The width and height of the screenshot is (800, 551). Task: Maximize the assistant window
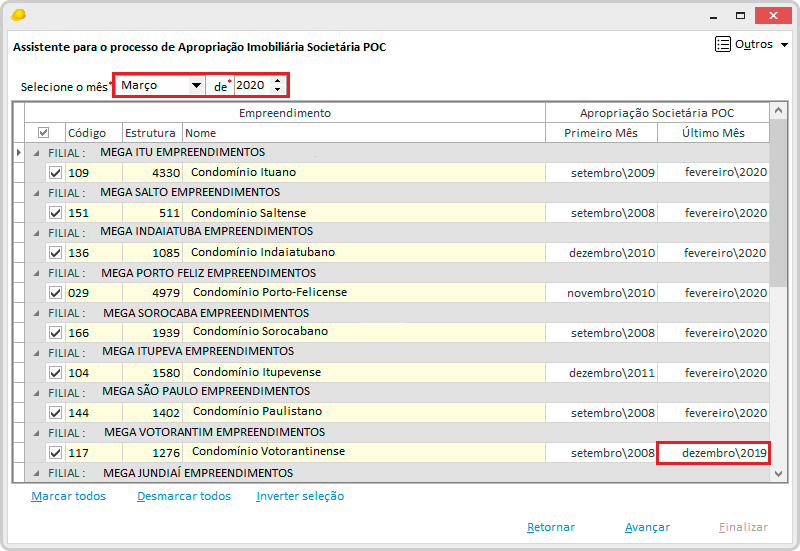[x=740, y=16]
